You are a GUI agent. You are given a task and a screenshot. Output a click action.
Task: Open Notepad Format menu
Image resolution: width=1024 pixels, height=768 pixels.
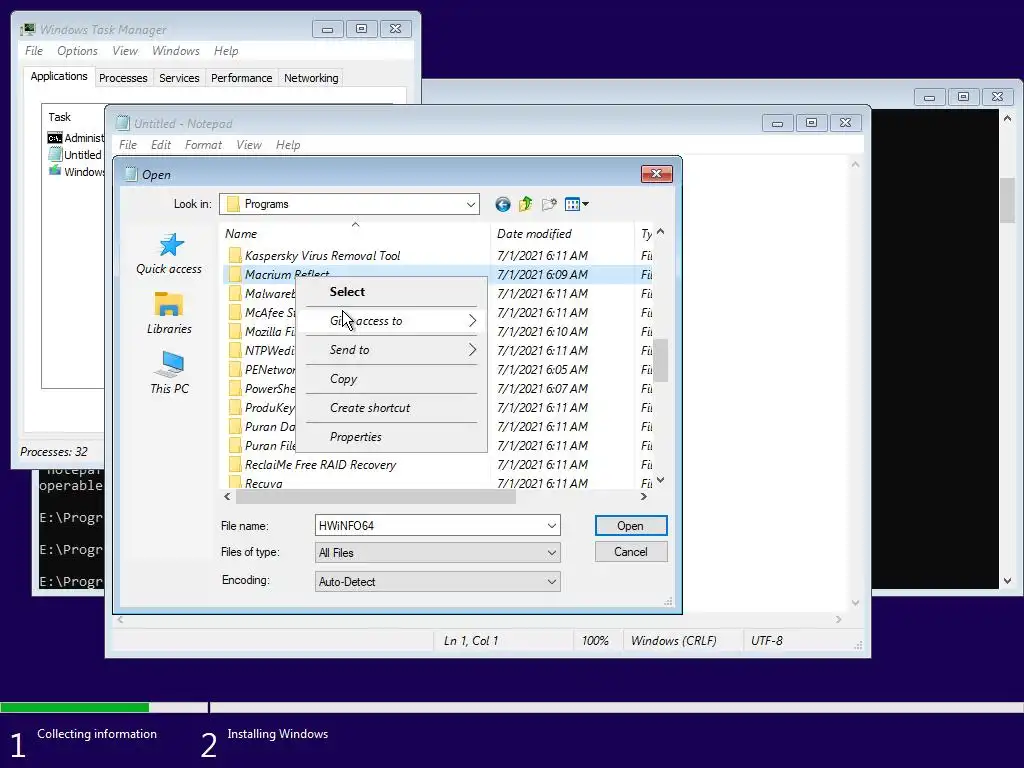tap(203, 145)
